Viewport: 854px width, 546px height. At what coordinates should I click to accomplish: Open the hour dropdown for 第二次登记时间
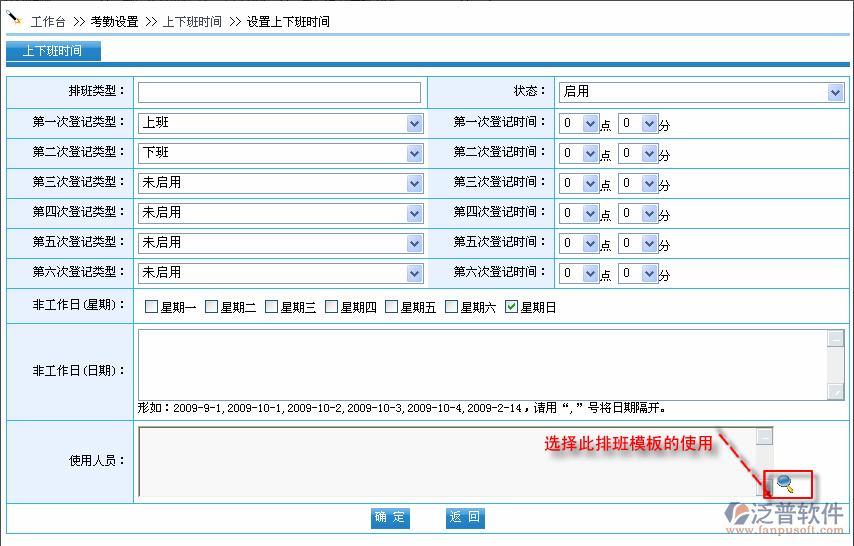(x=579, y=153)
